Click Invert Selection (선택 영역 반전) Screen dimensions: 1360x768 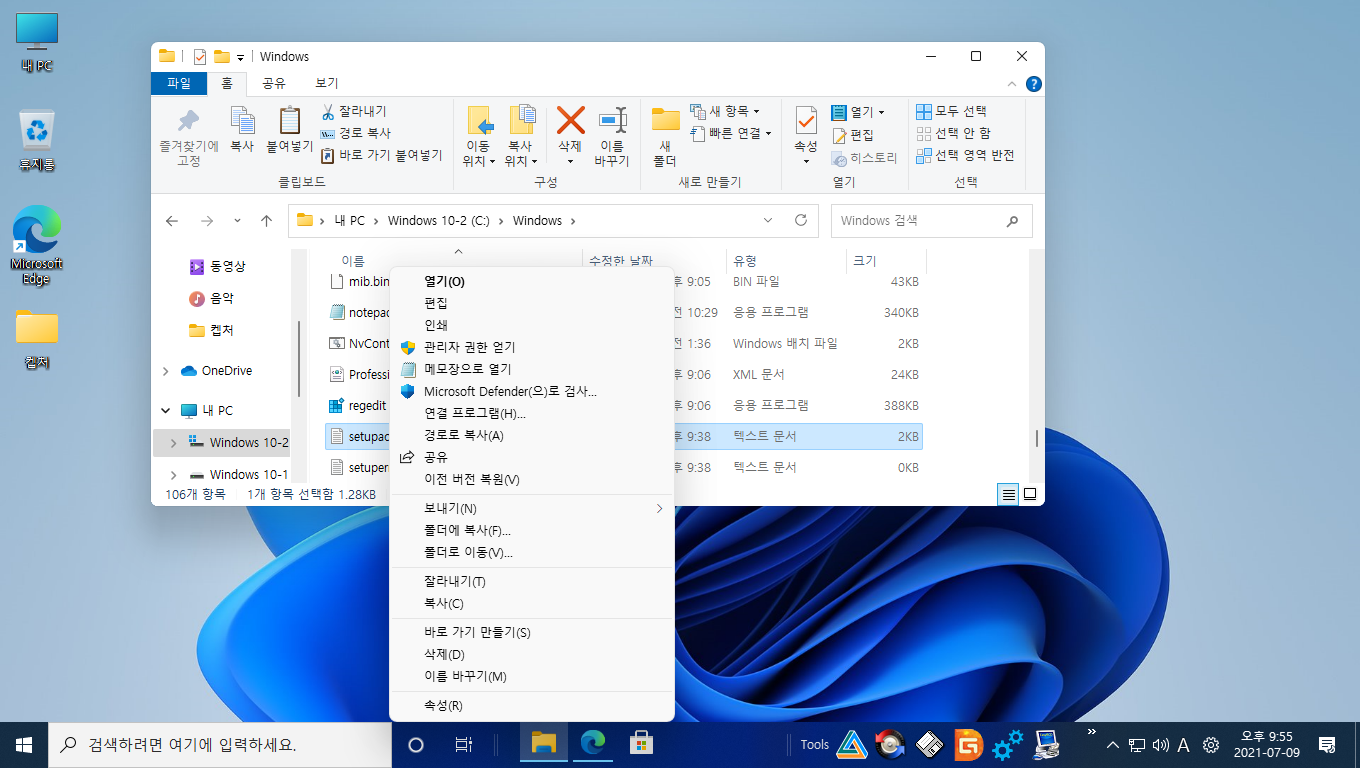pyautogui.click(x=965, y=155)
